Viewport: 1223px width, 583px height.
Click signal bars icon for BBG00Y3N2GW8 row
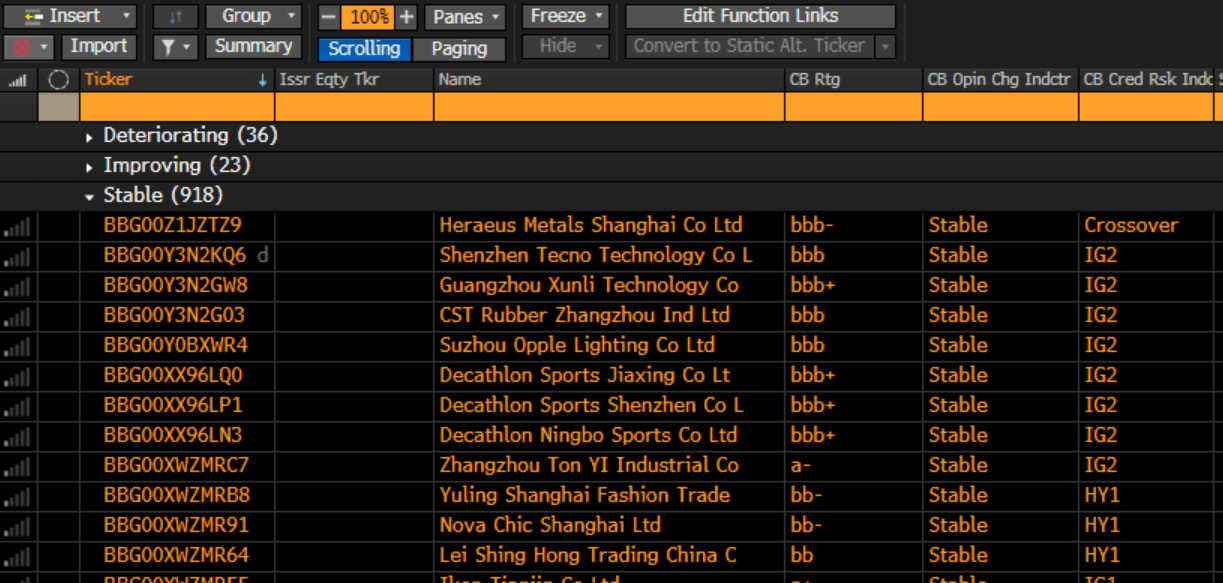click(17, 287)
